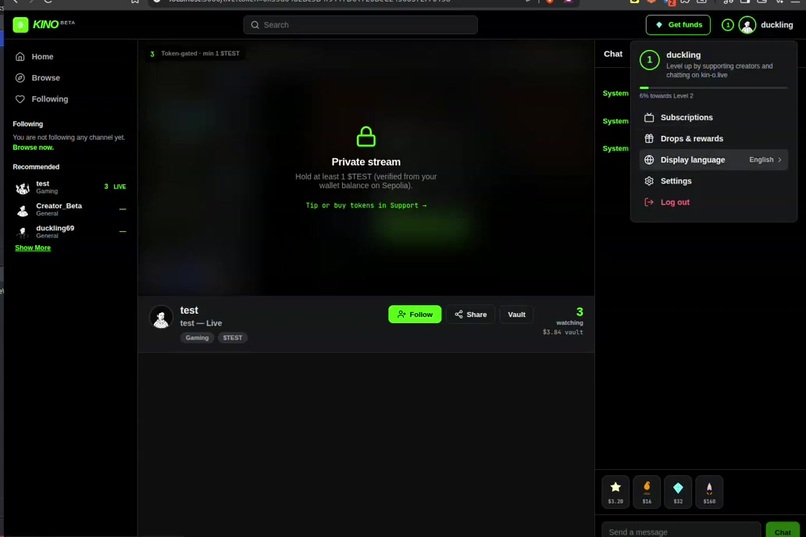Send the star $3.20 tip
This screenshot has width=806, height=537.
pos(615,492)
